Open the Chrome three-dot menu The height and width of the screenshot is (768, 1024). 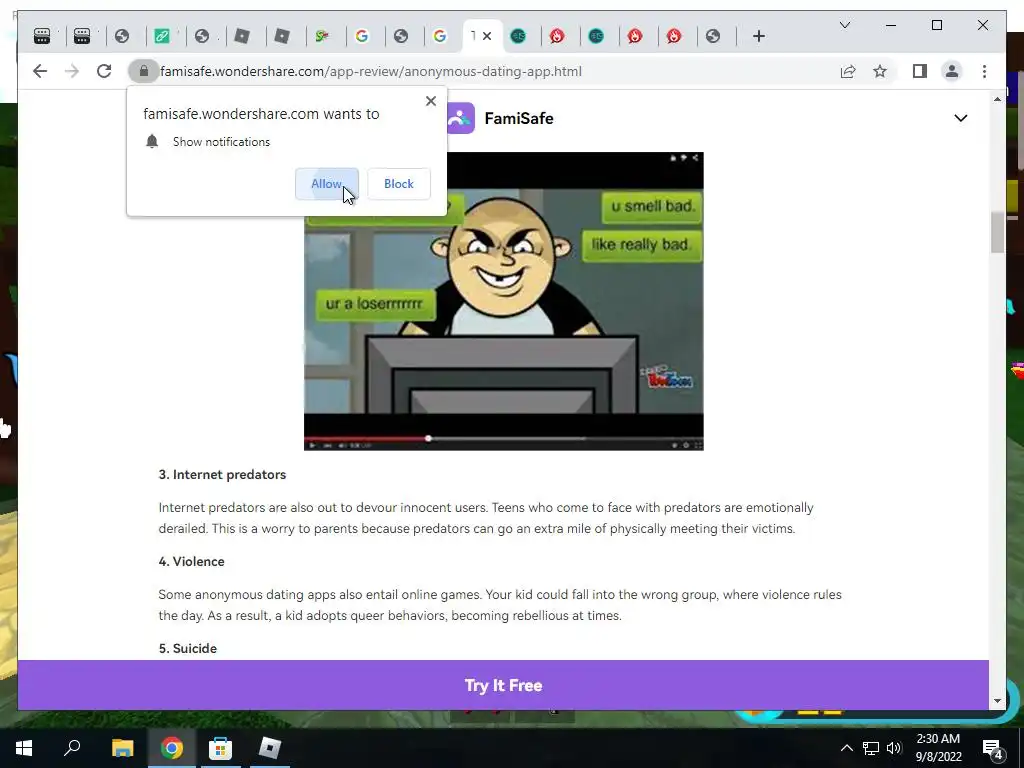coord(984,71)
